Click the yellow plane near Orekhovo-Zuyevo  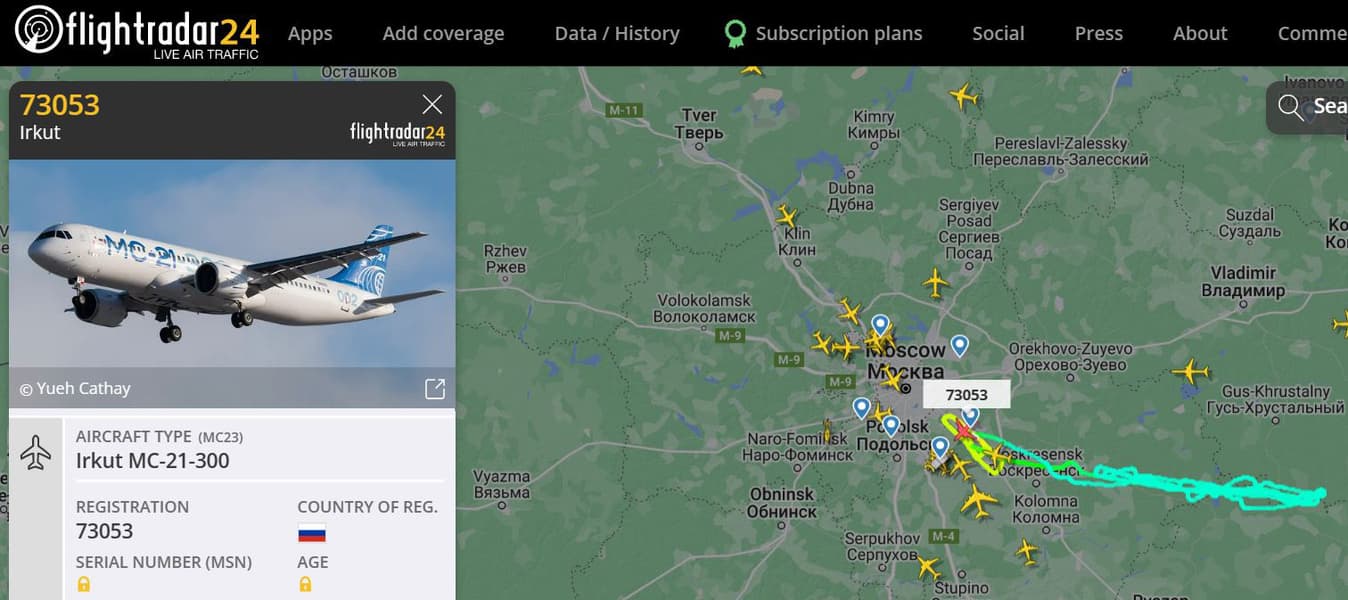click(x=1191, y=371)
